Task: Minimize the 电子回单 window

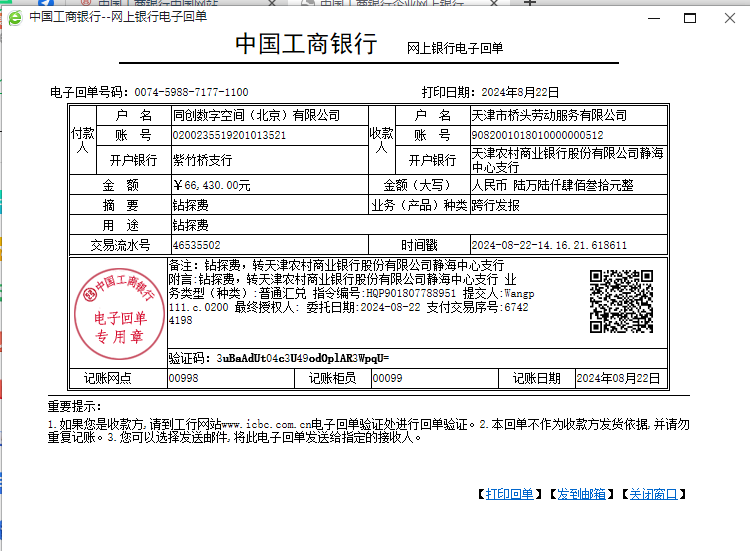Action: point(654,18)
